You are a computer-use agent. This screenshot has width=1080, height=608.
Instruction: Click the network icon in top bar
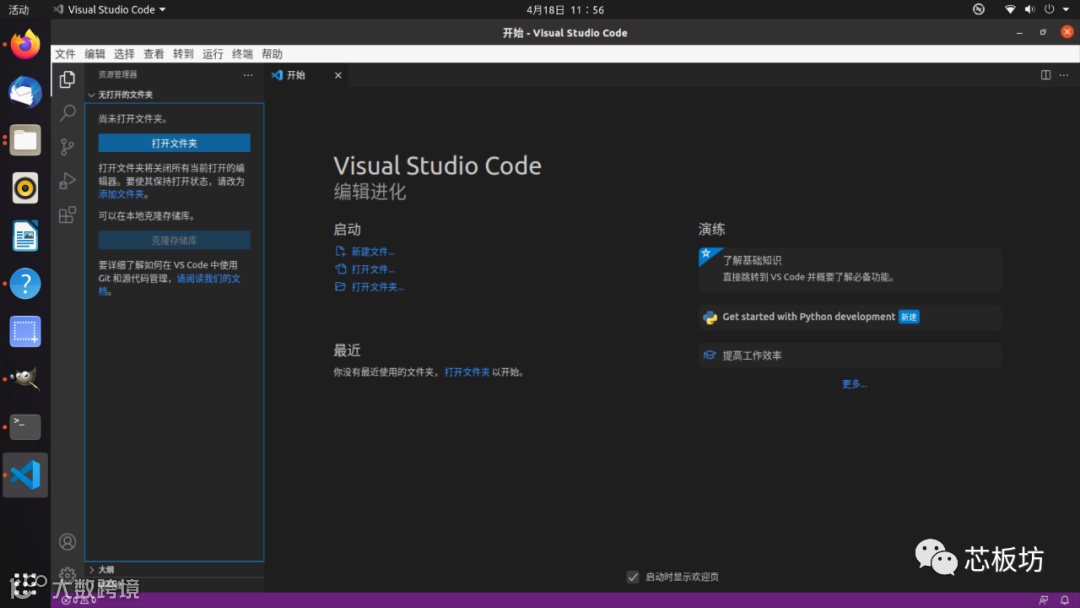coord(1009,10)
